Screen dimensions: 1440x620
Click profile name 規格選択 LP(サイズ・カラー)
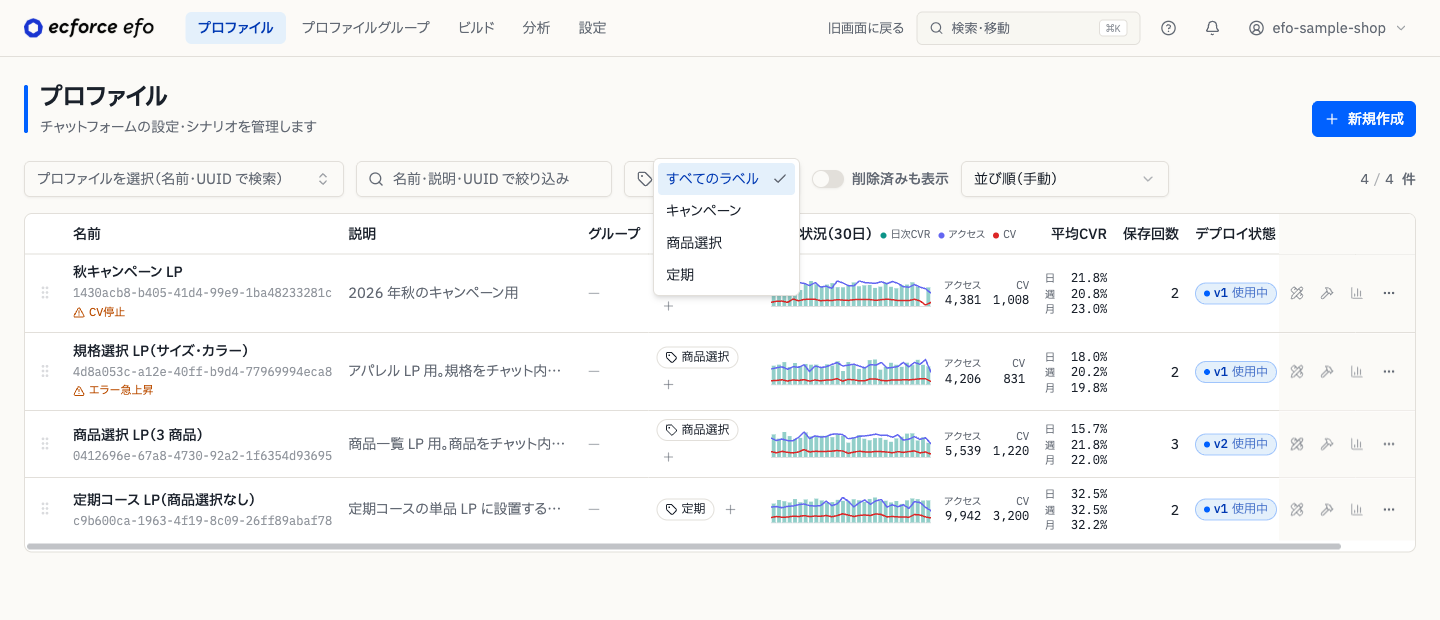160,351
